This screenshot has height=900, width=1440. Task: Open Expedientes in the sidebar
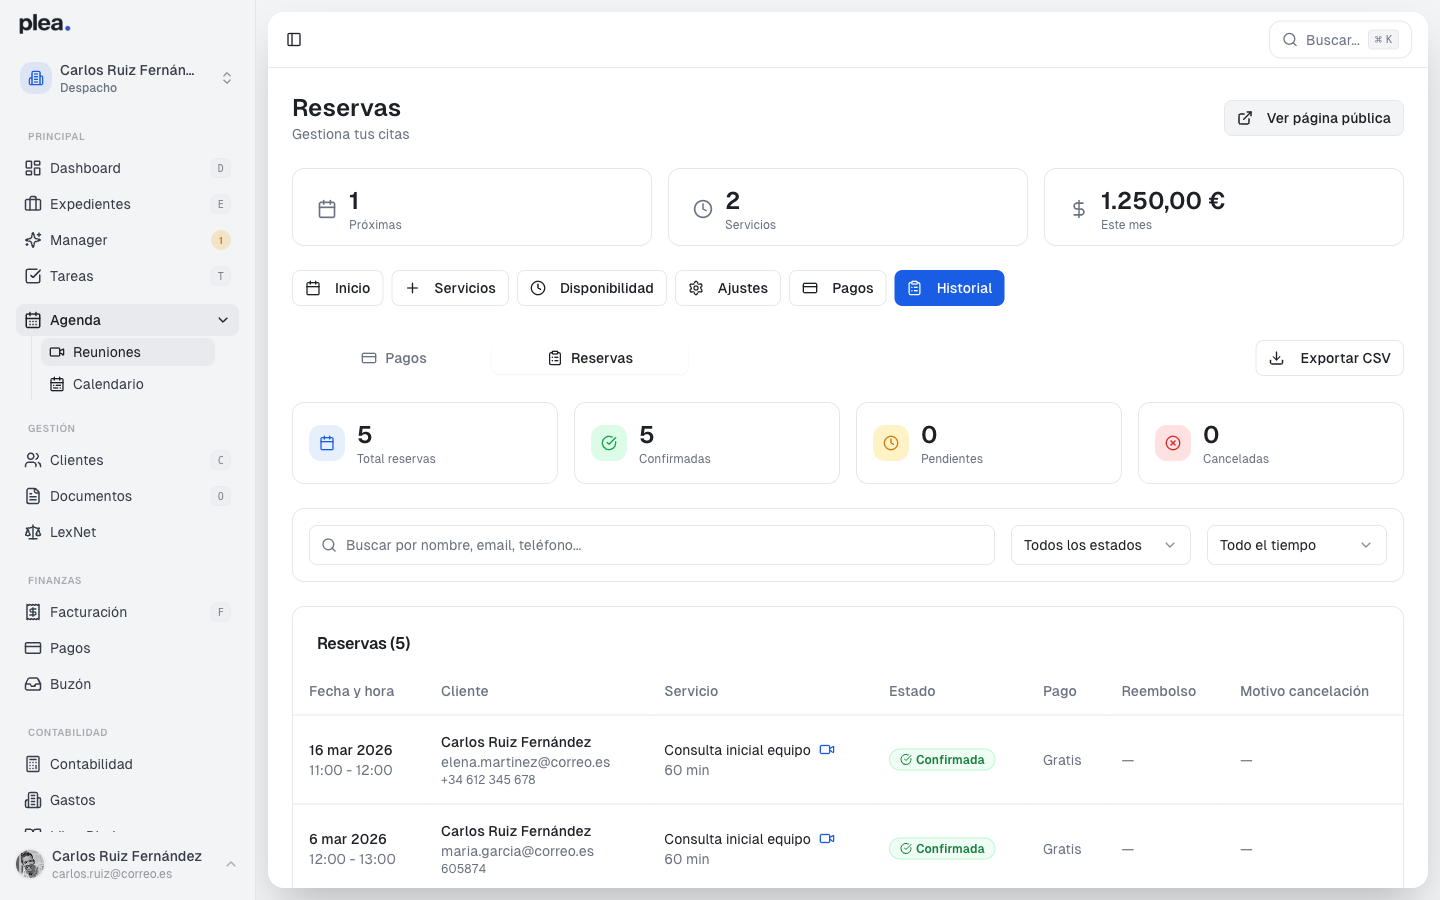point(128,204)
